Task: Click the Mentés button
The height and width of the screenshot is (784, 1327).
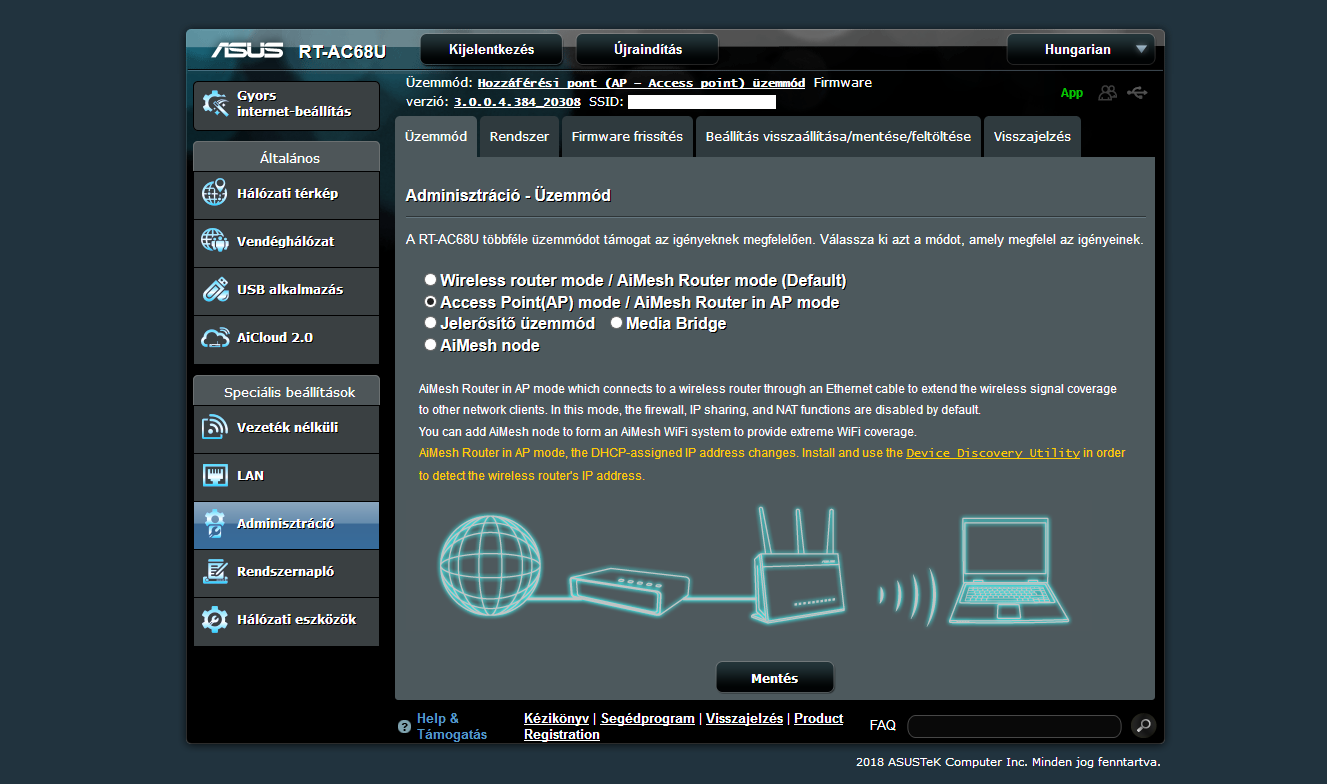Action: click(x=775, y=678)
